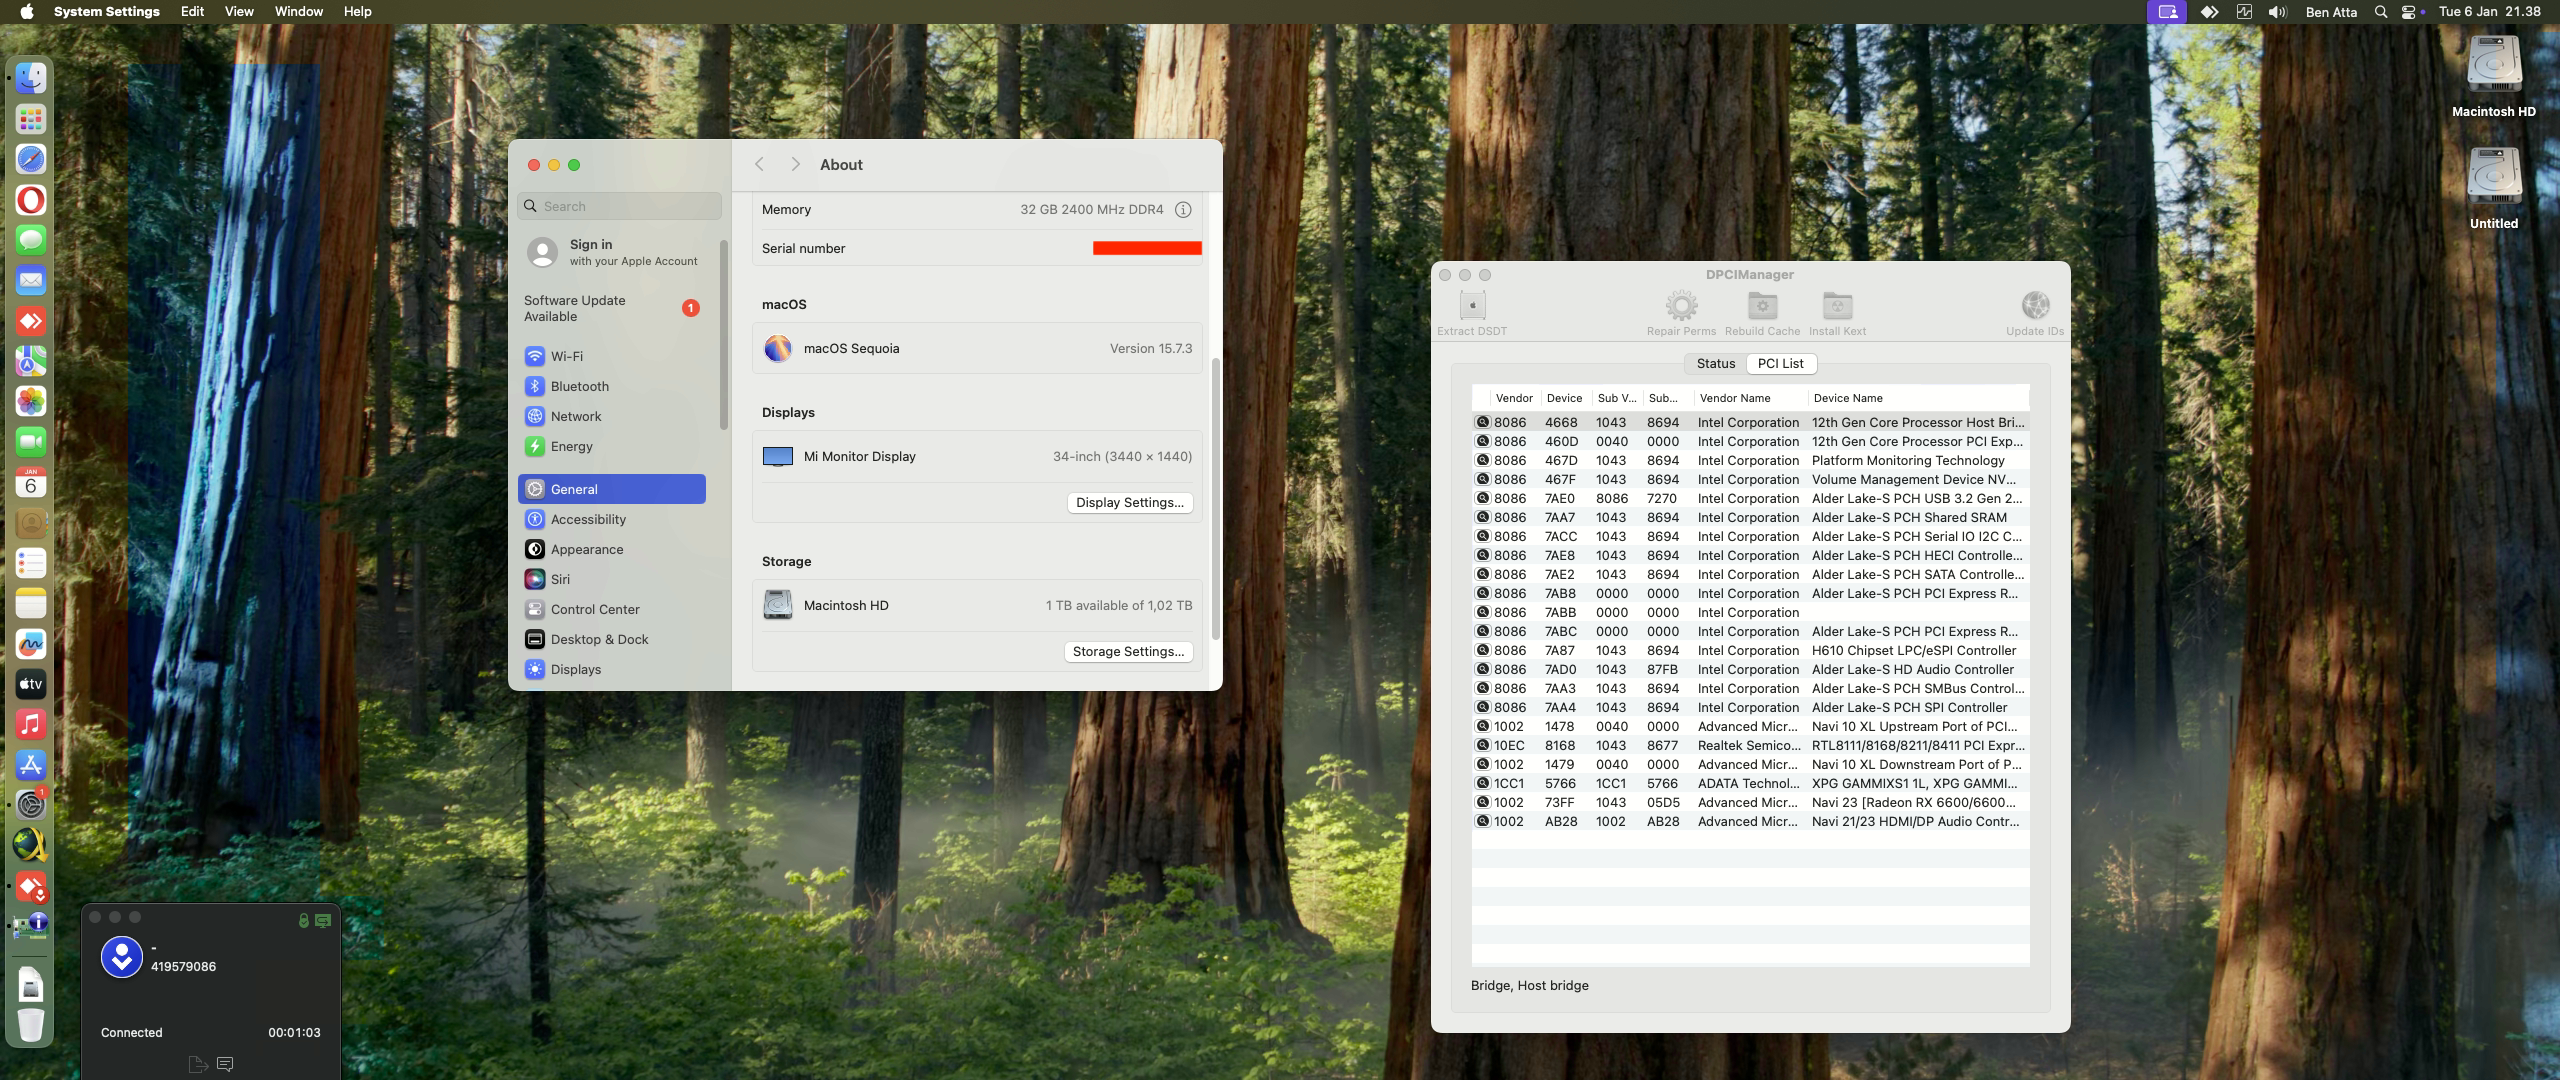
Task: Open Finder from the Dock
Action: pyautogui.click(x=31, y=78)
